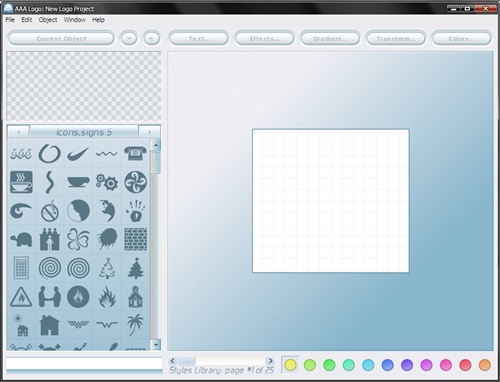Show previous styles library page

point(172,361)
